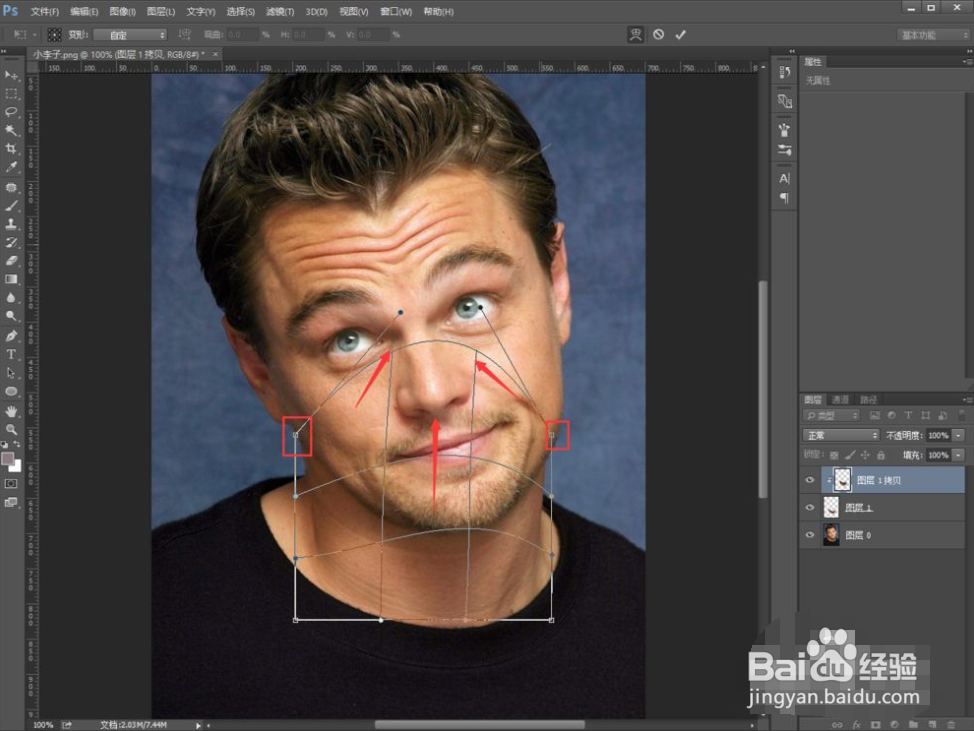Switch between free transform and warp modes
The image size is (974, 731).
pos(635,35)
